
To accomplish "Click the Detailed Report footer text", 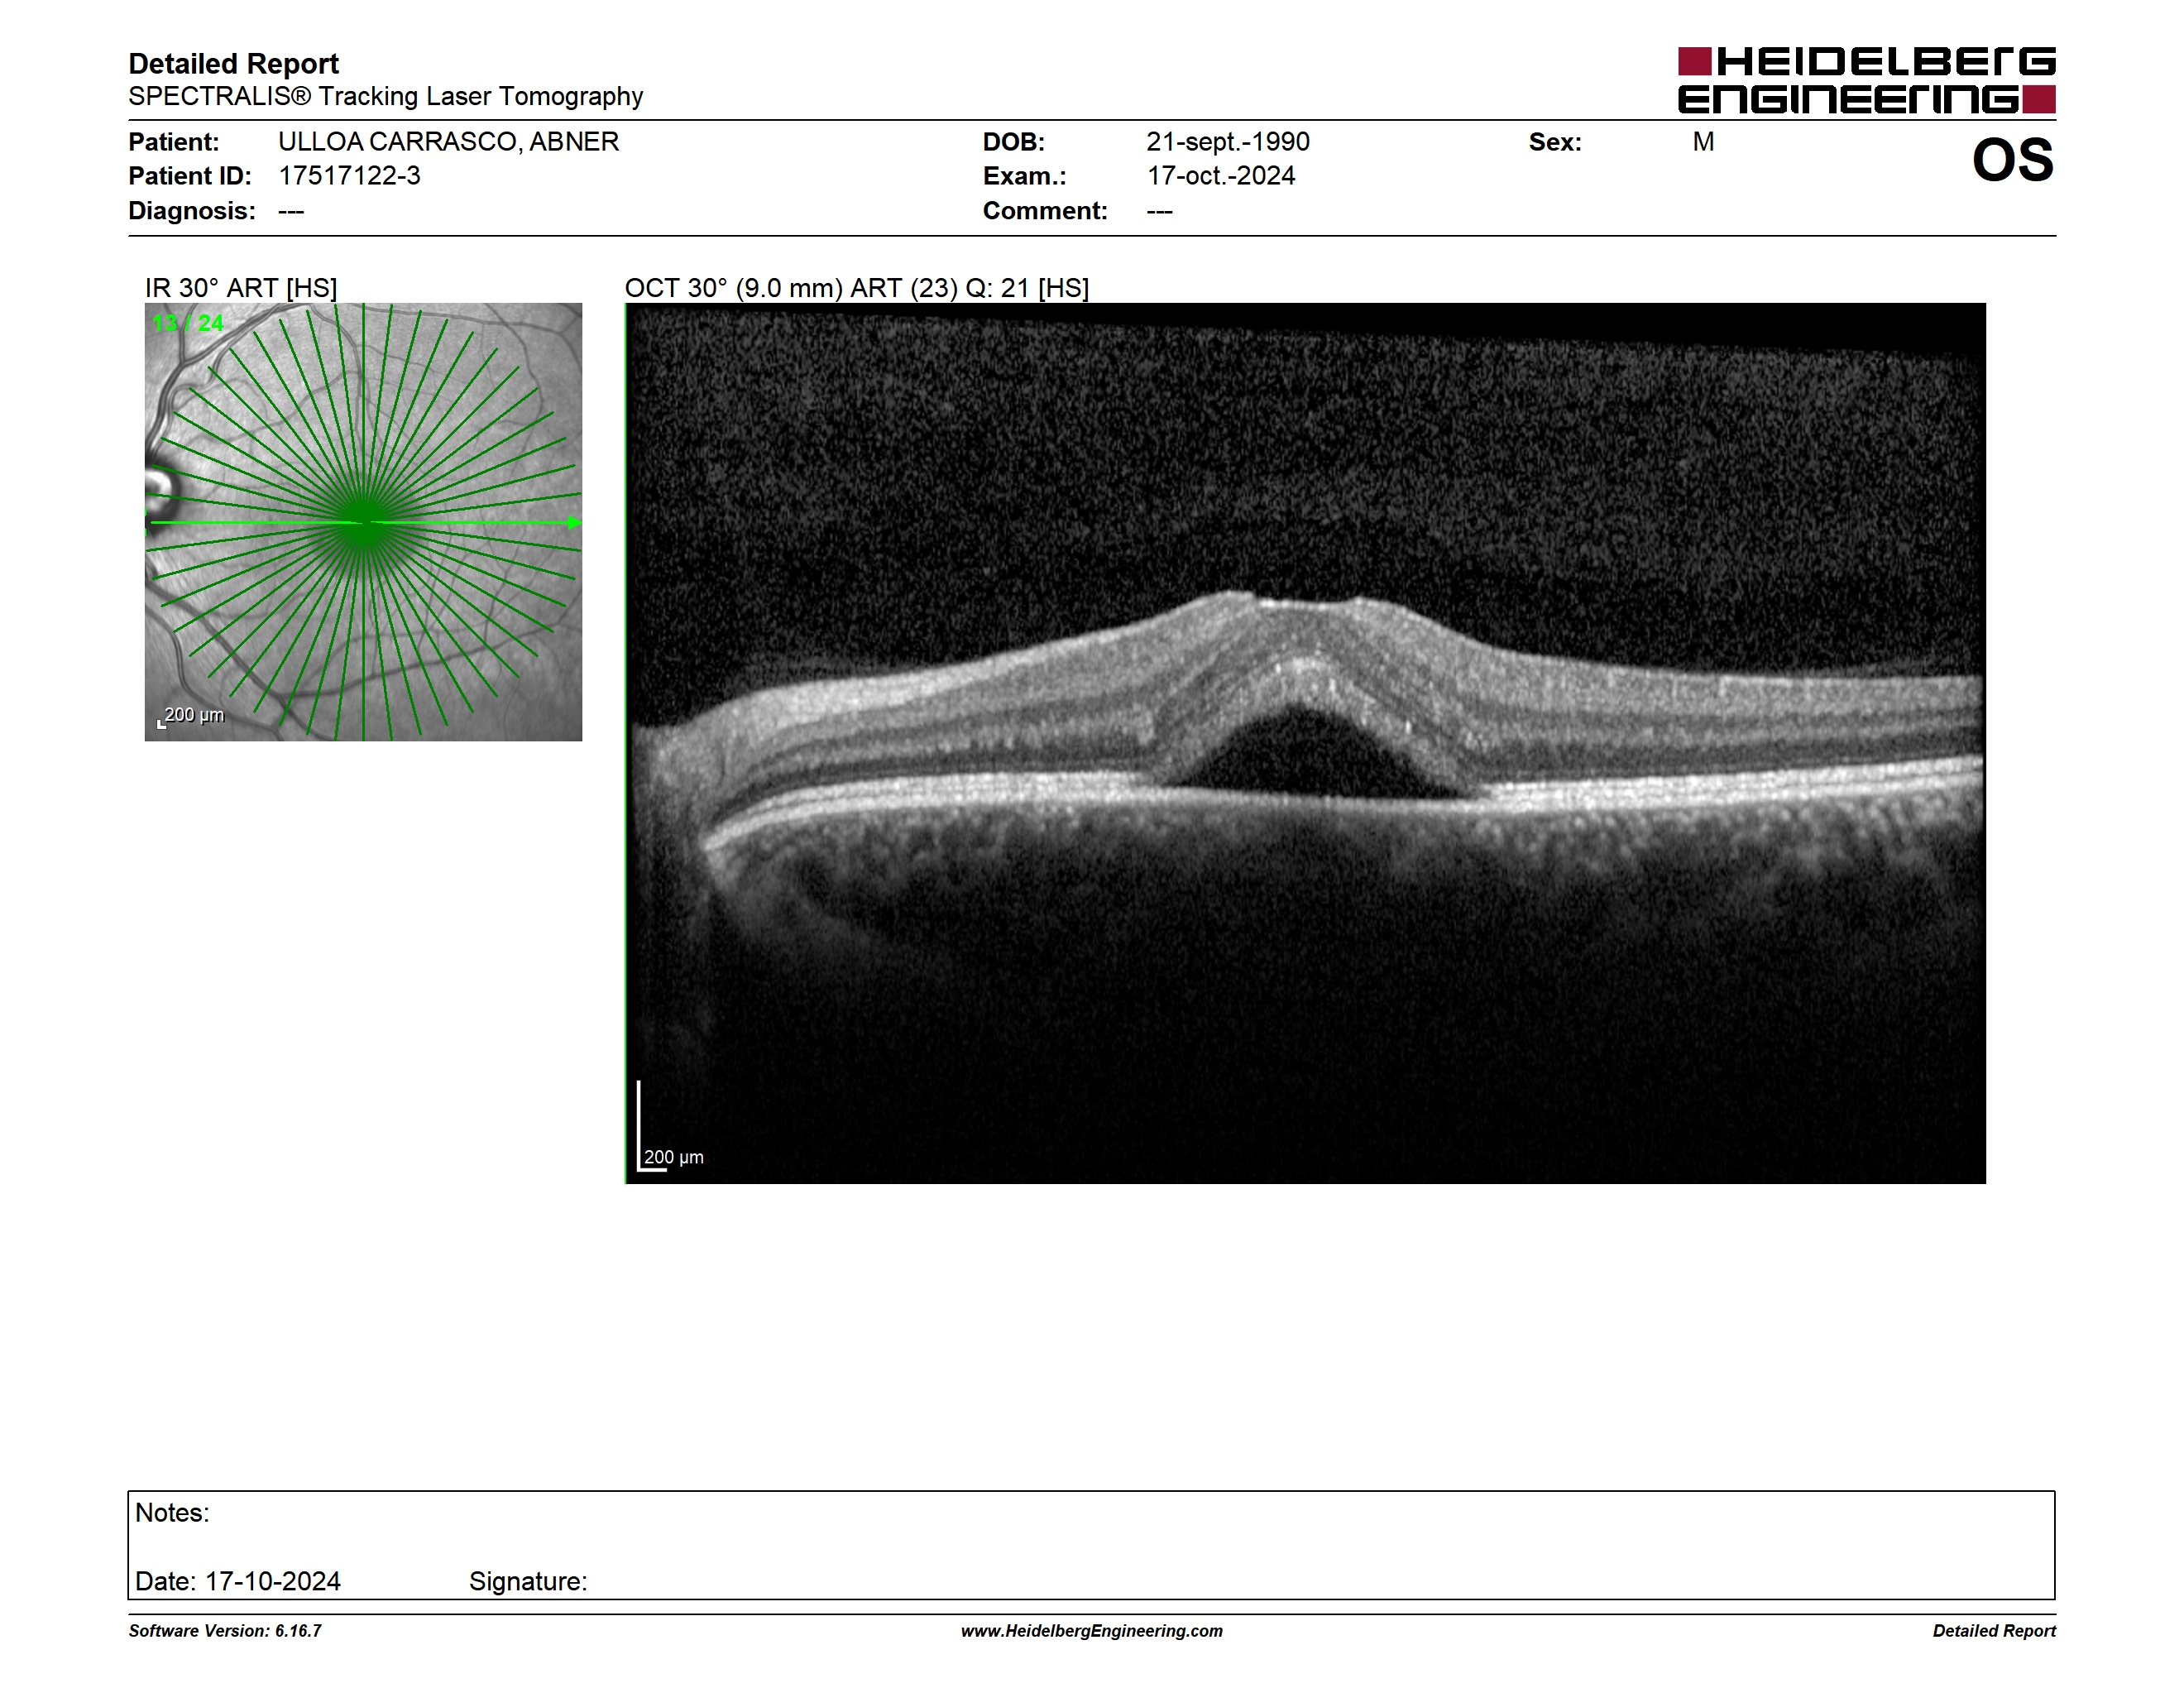I will coord(1994,1631).
